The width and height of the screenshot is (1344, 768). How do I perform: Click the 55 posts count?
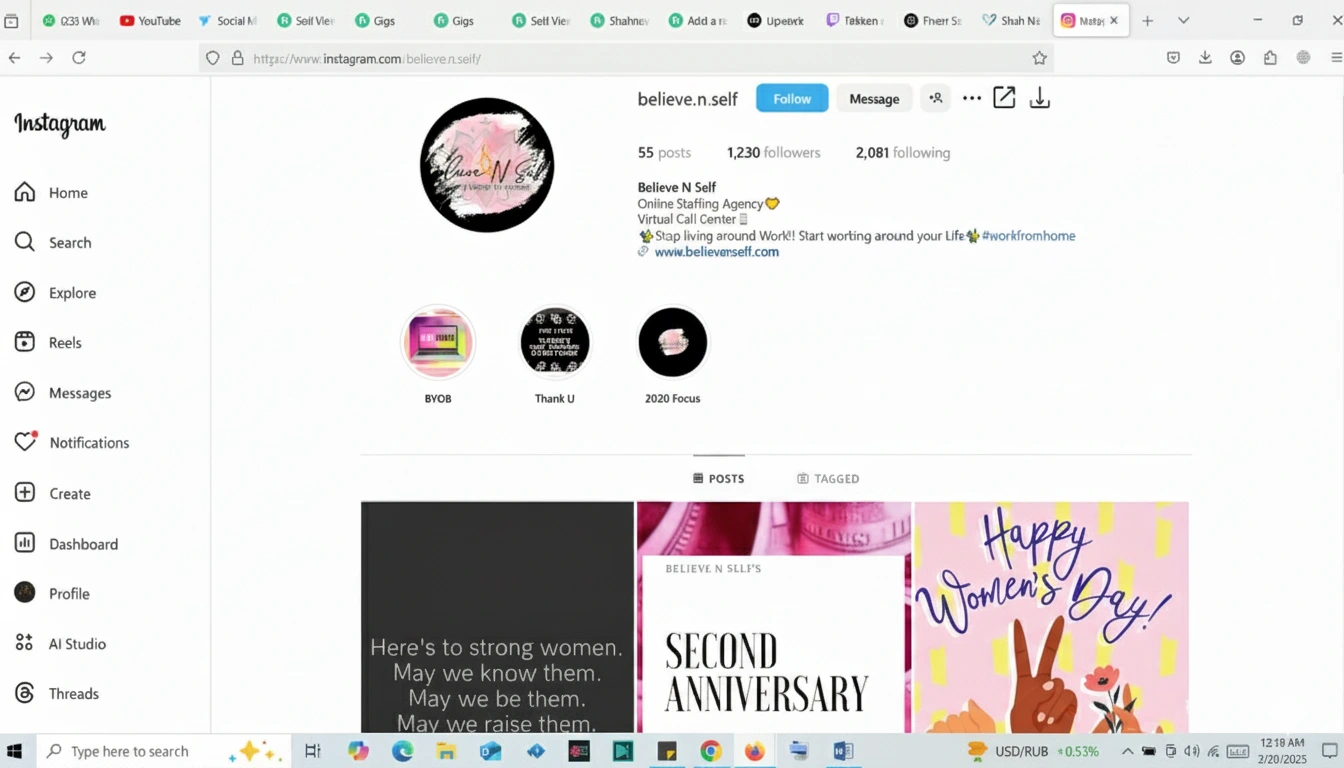pos(664,153)
